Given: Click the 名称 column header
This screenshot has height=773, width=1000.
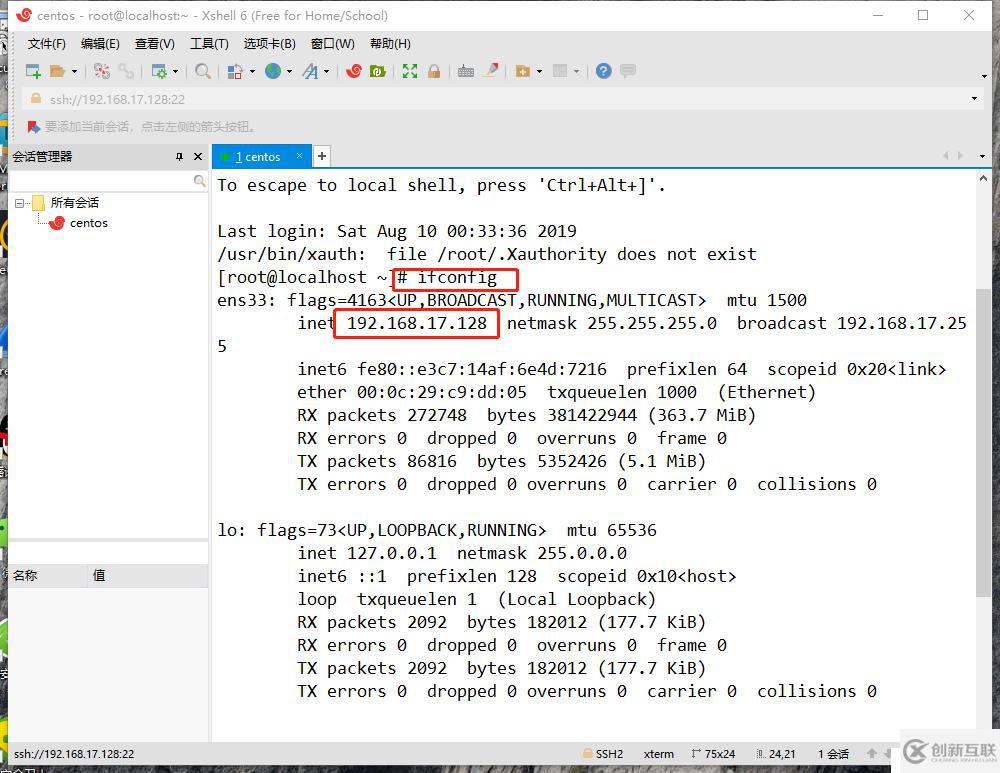Looking at the screenshot, I should click(x=48, y=575).
